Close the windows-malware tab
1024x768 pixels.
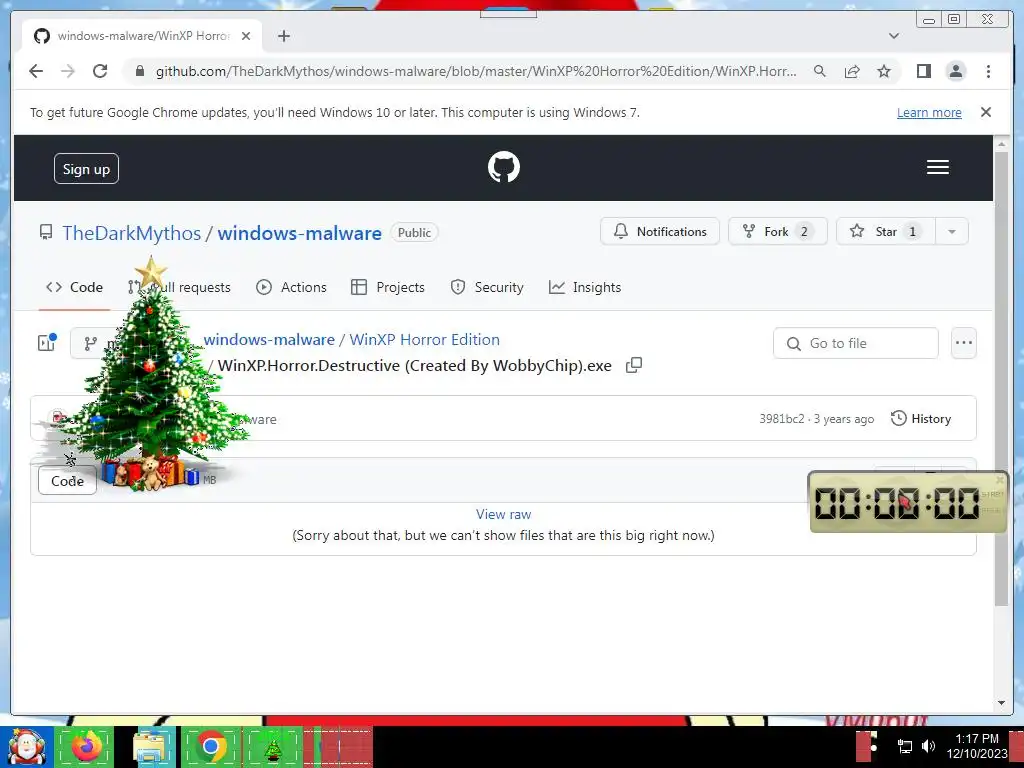tap(246, 36)
